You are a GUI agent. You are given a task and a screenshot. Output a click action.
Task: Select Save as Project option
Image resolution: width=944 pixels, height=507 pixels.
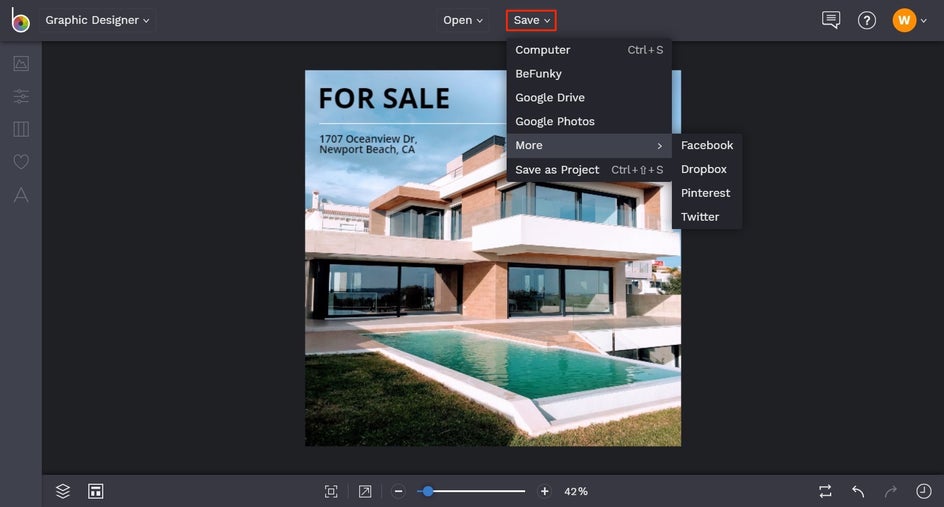[589, 170]
